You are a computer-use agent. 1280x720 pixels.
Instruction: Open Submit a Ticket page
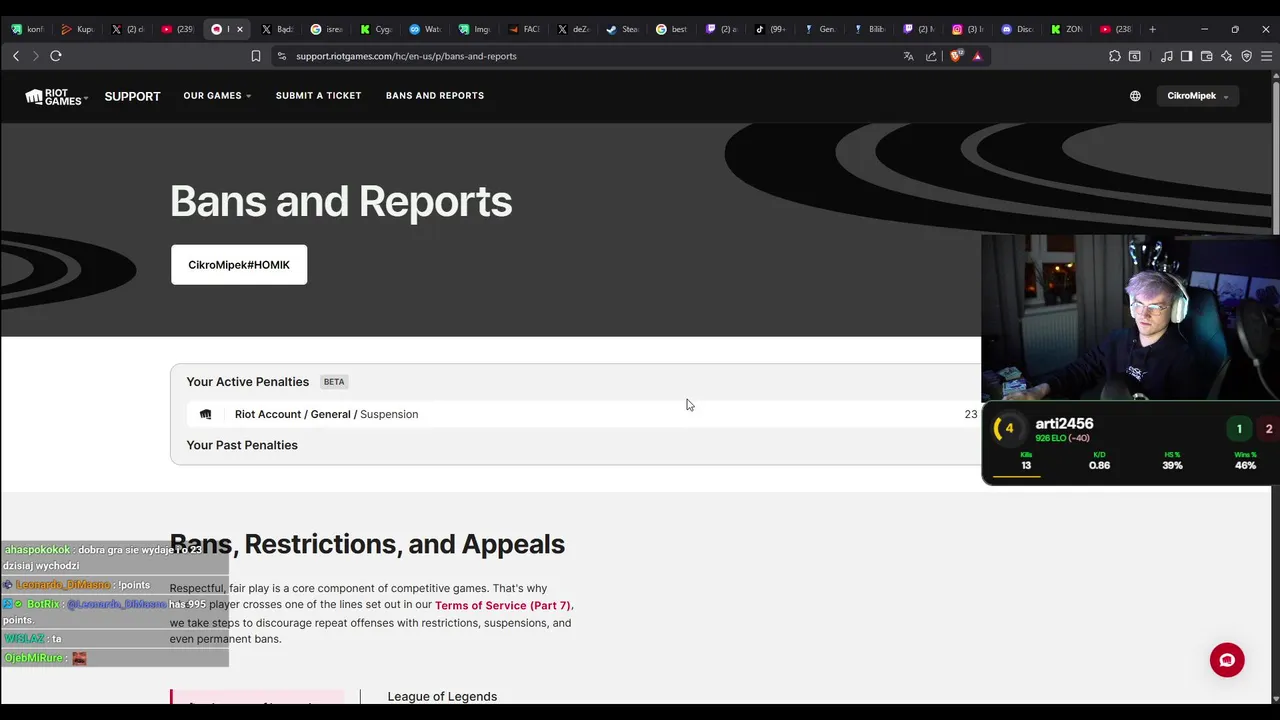[x=318, y=96]
